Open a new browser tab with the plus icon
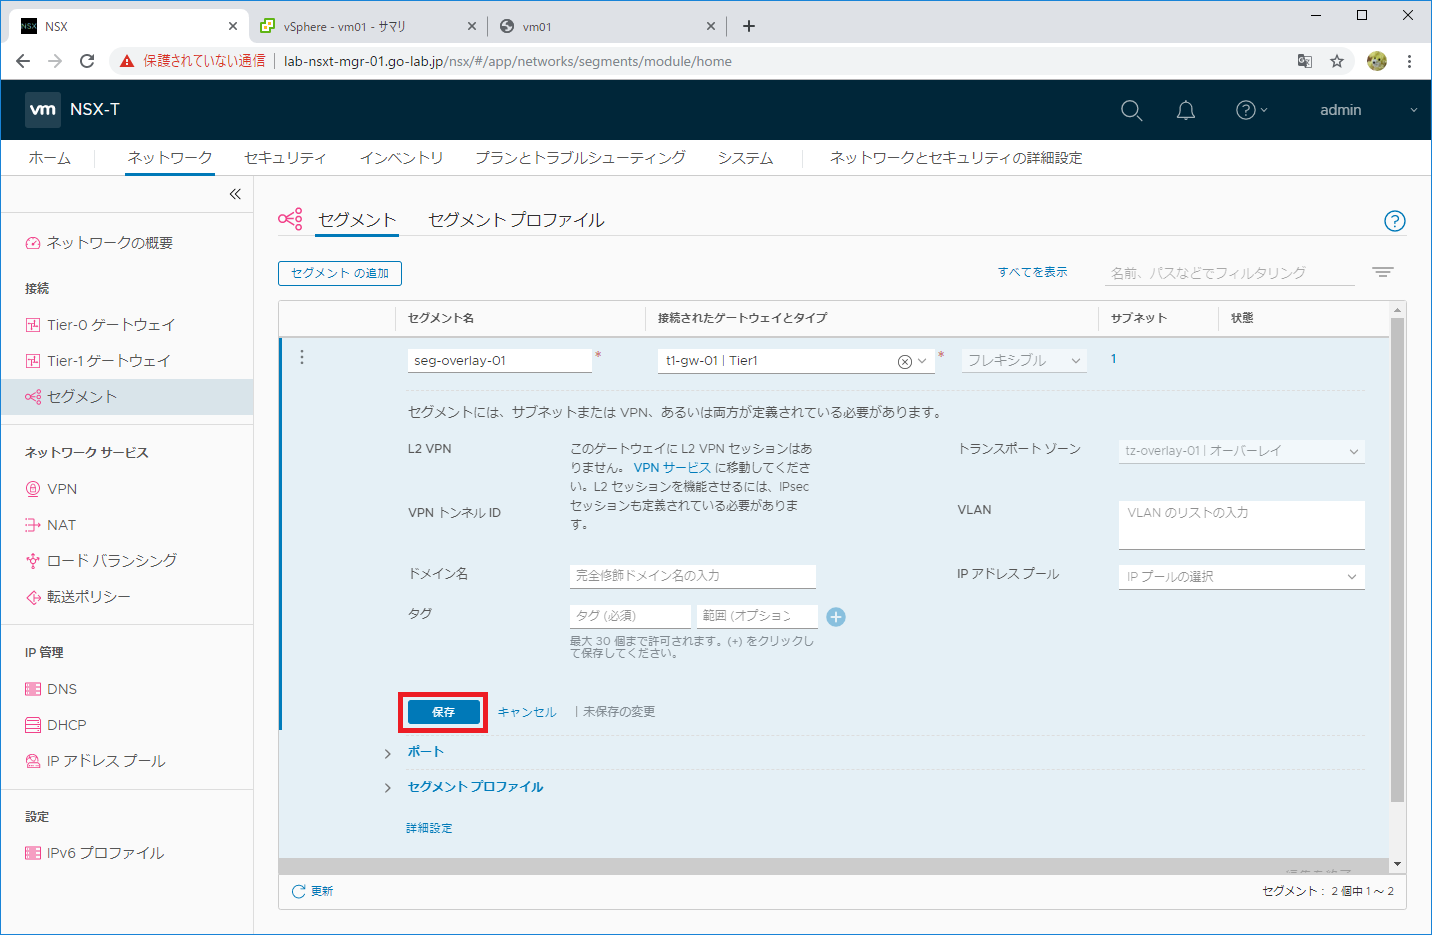Image resolution: width=1432 pixels, height=935 pixels. (749, 26)
